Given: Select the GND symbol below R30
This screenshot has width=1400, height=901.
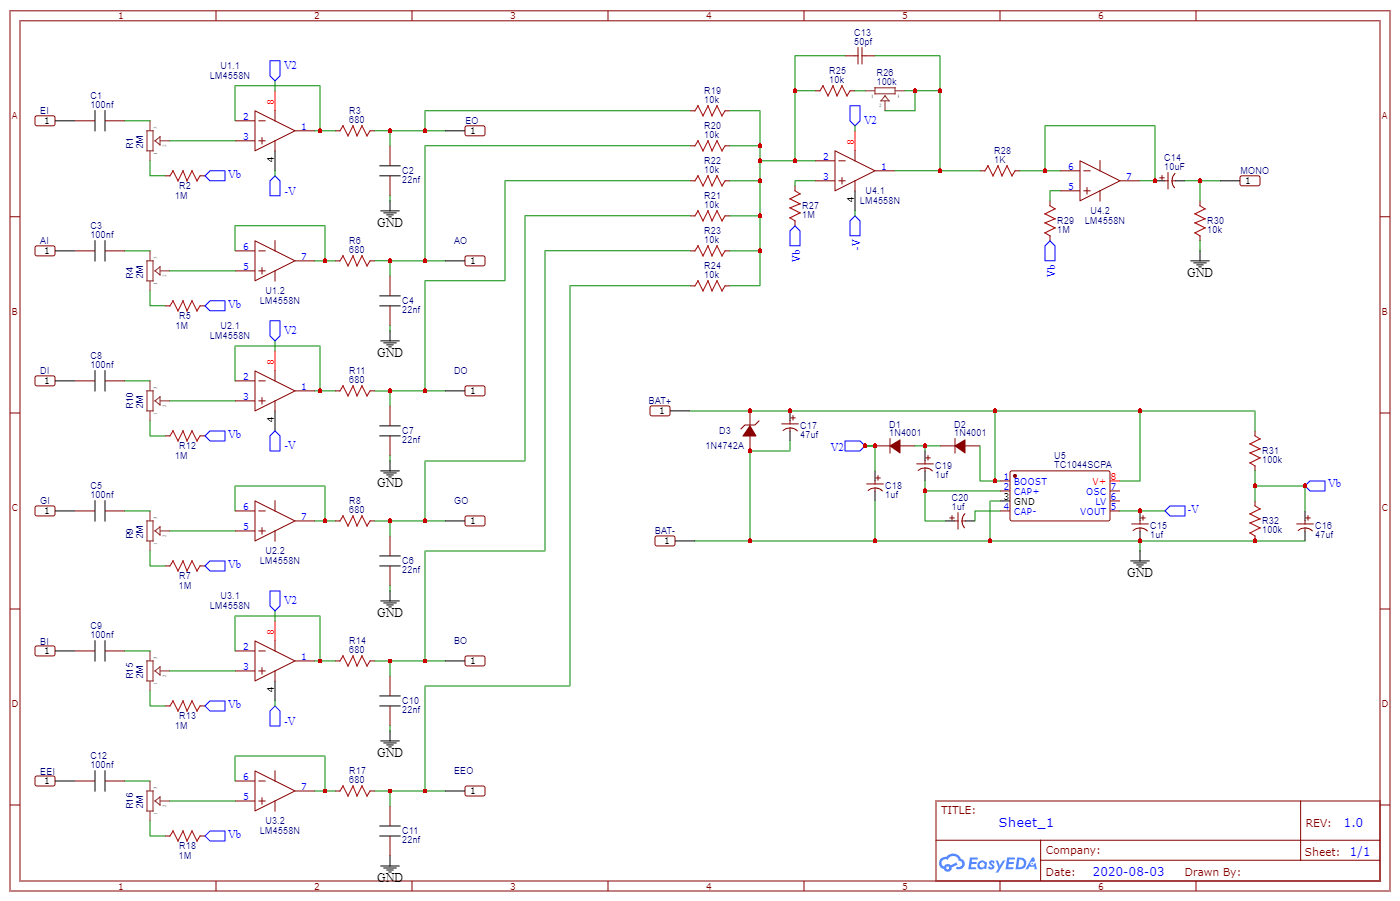Looking at the screenshot, I should (x=1200, y=268).
